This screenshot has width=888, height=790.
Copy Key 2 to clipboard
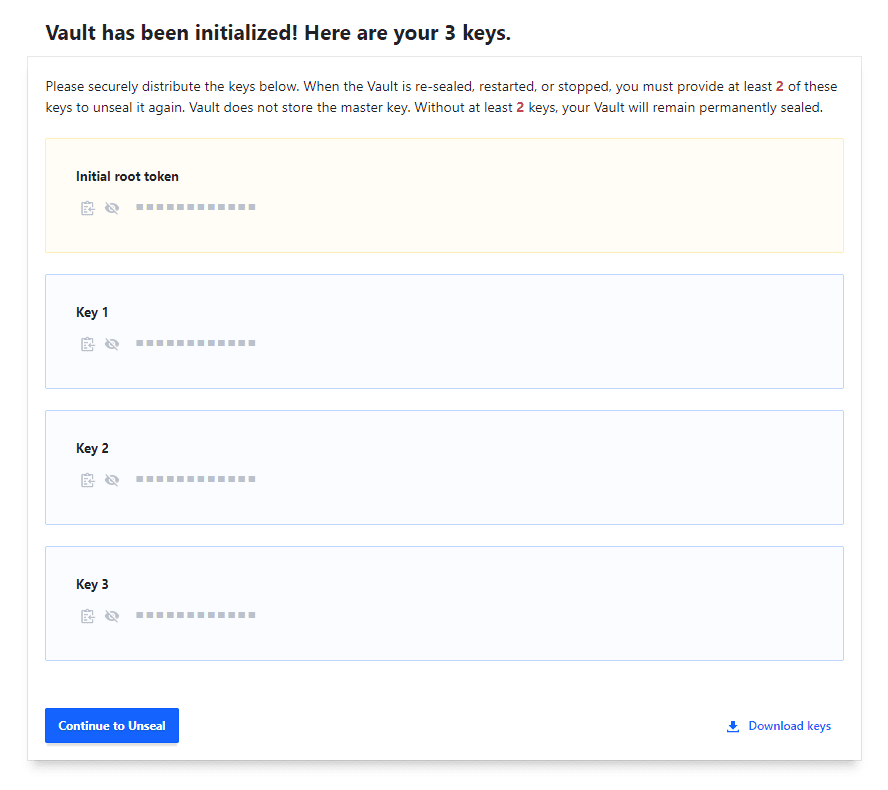(88, 480)
